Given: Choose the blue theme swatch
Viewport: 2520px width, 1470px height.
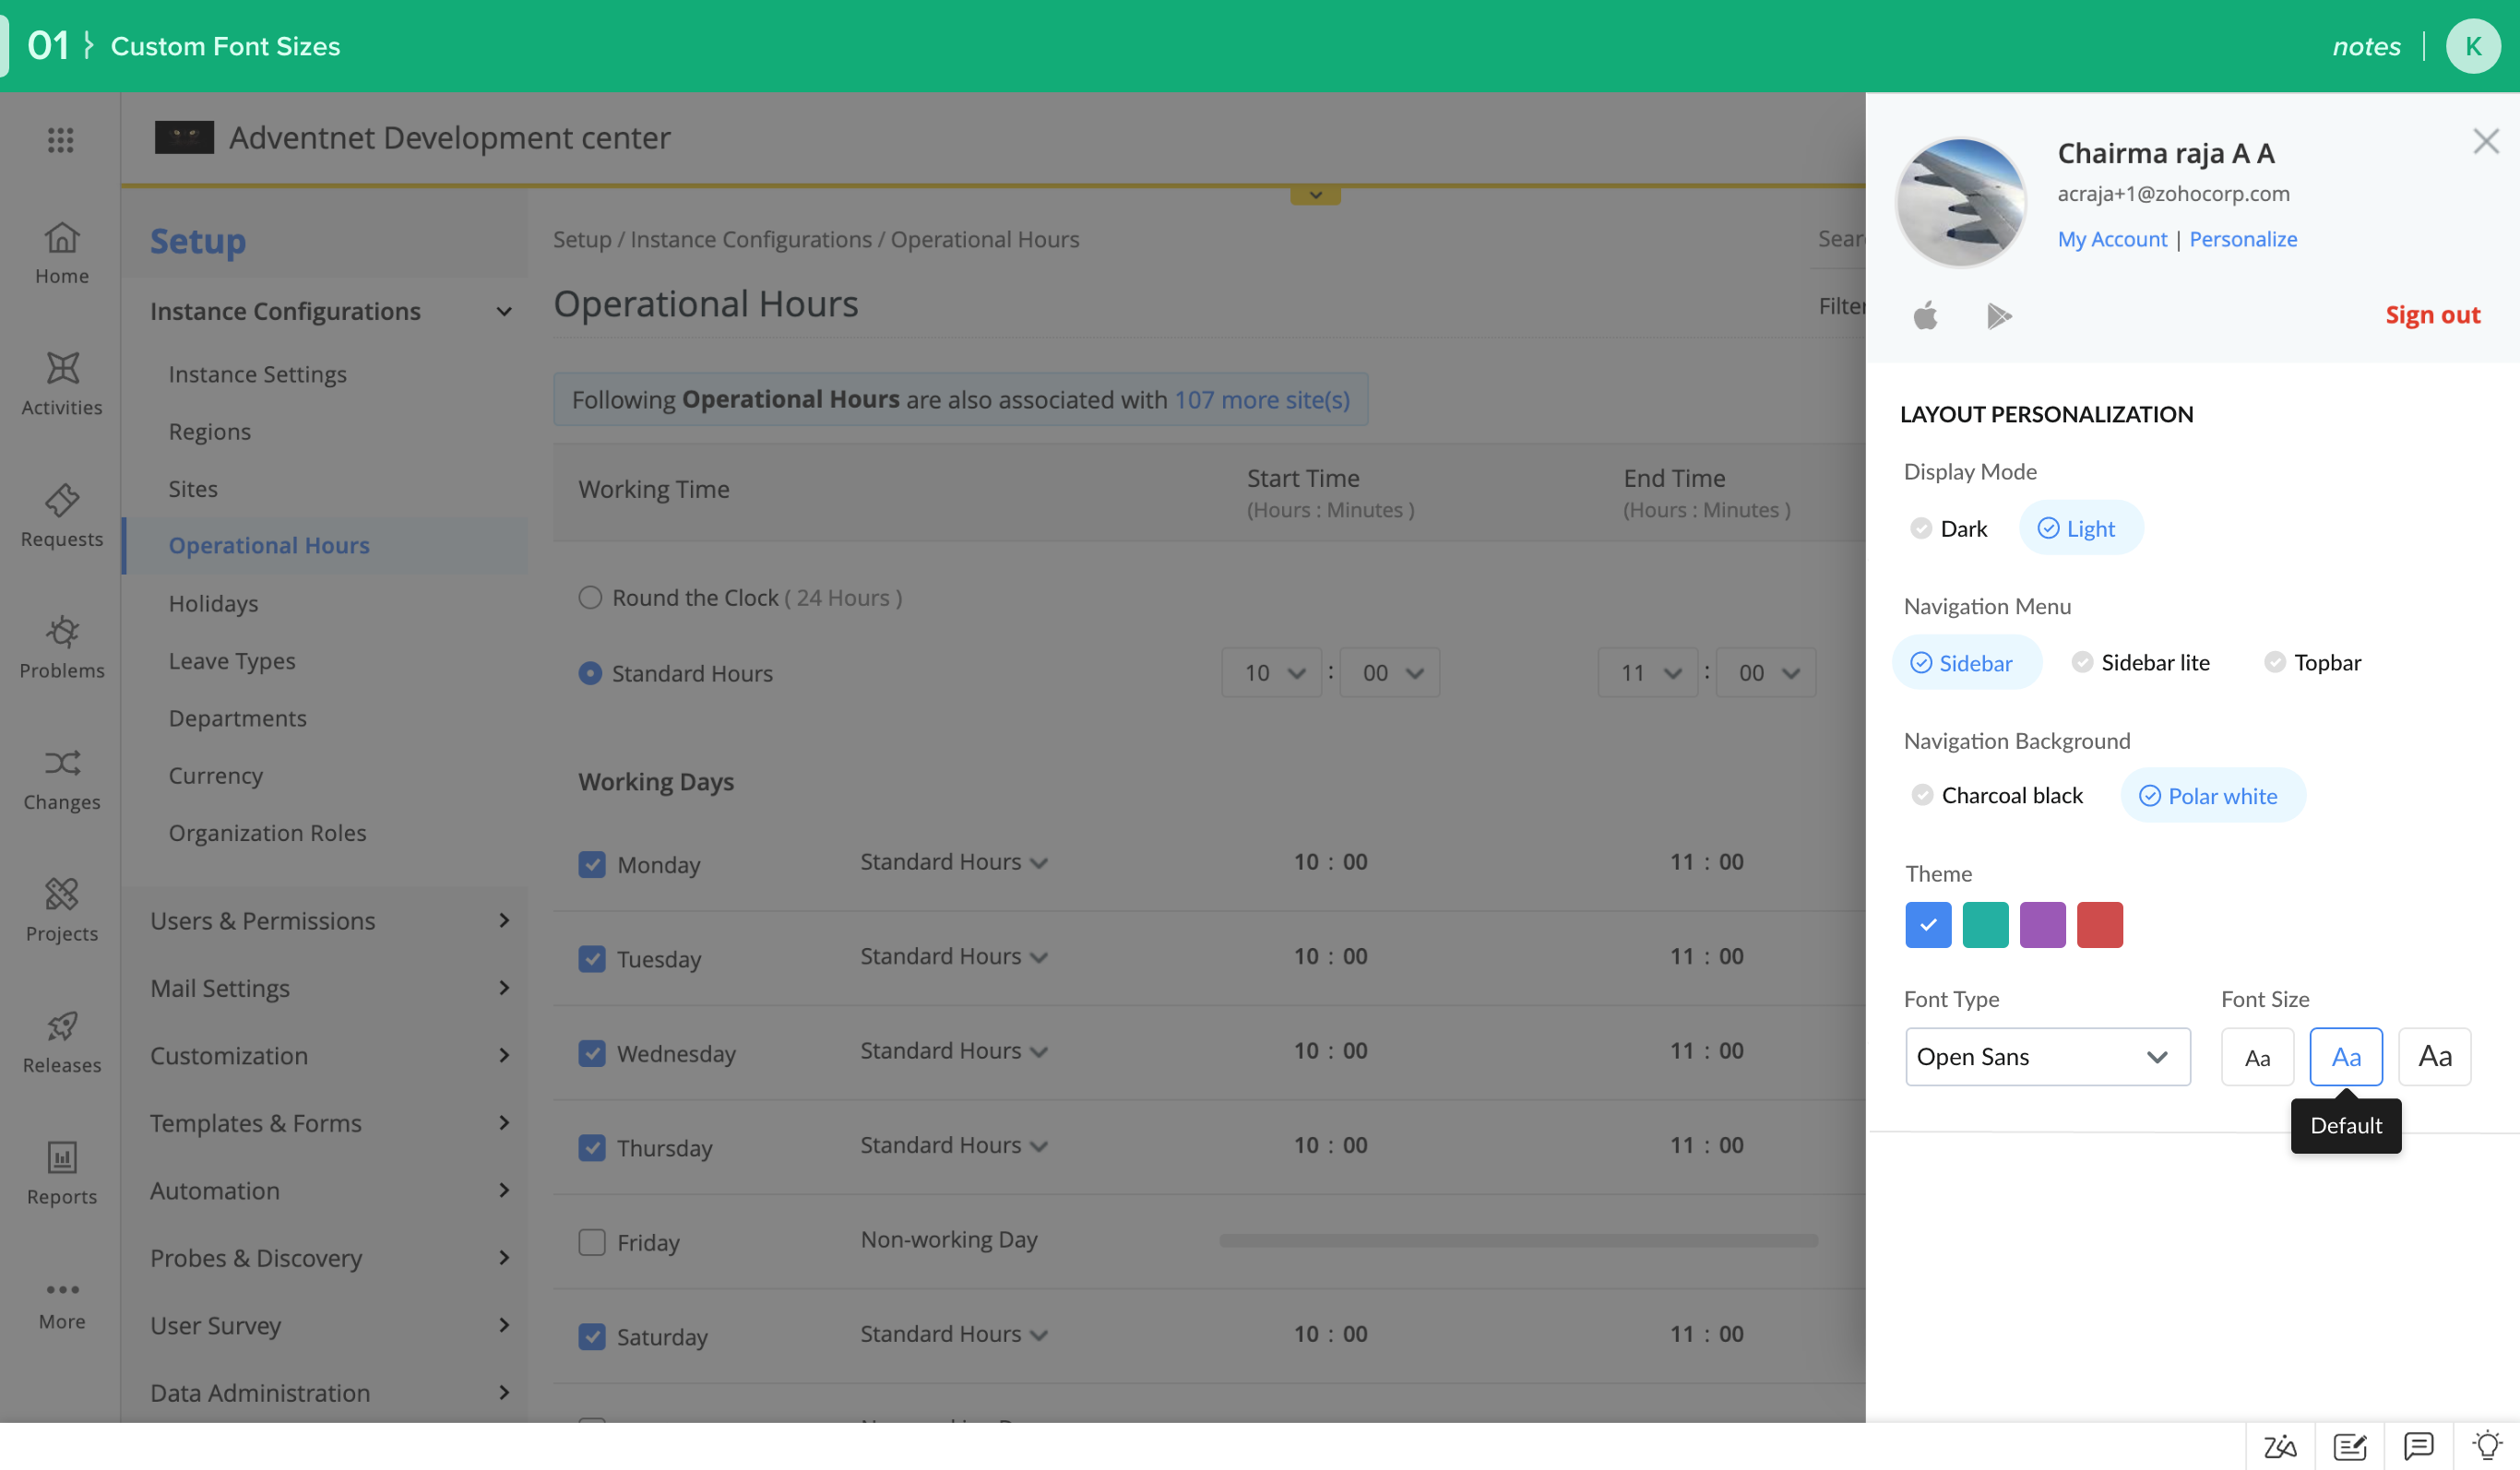Looking at the screenshot, I should coord(1928,925).
